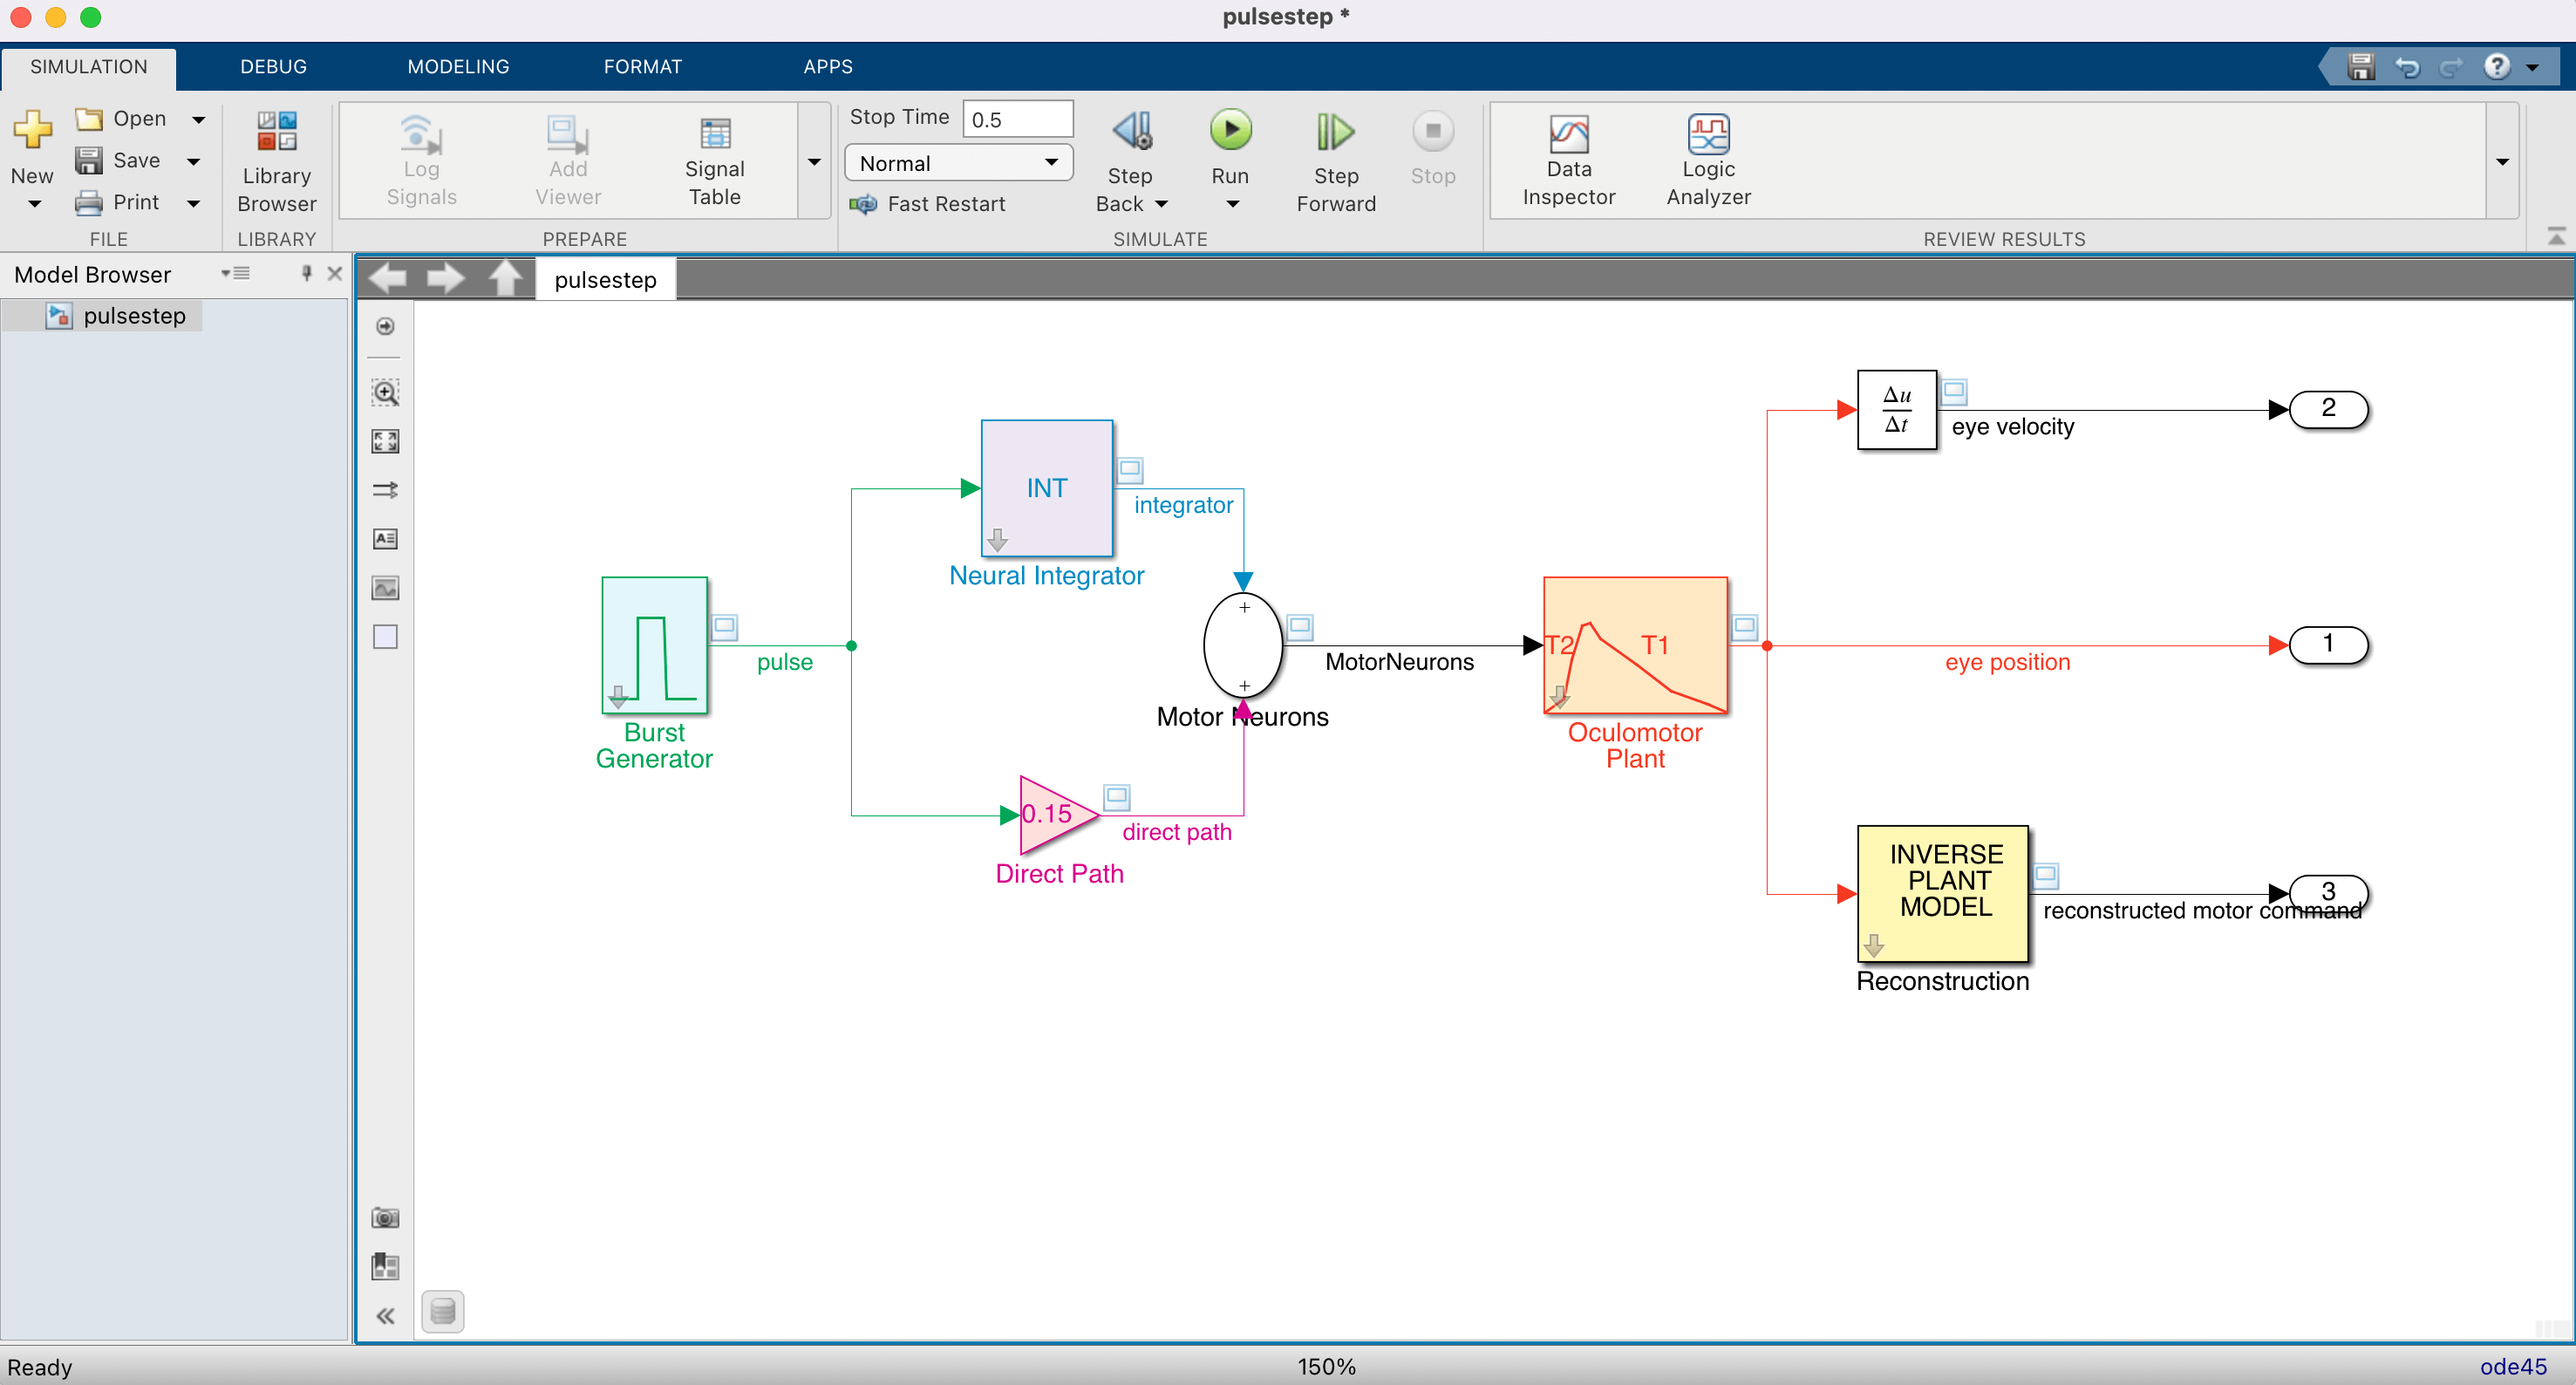The height and width of the screenshot is (1385, 2576).
Task: Click the Log Signals tool
Action: [x=420, y=160]
